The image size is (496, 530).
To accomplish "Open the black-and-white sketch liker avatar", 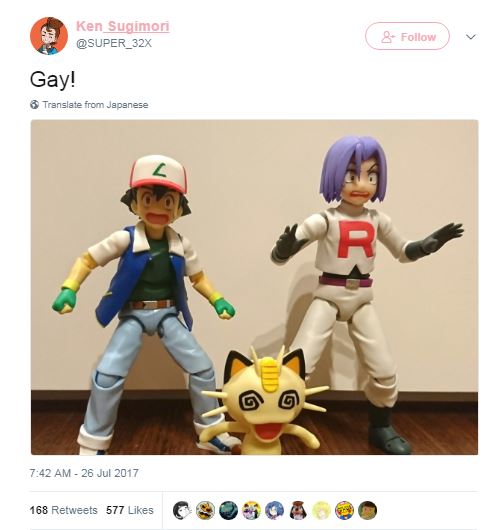I will [x=182, y=510].
